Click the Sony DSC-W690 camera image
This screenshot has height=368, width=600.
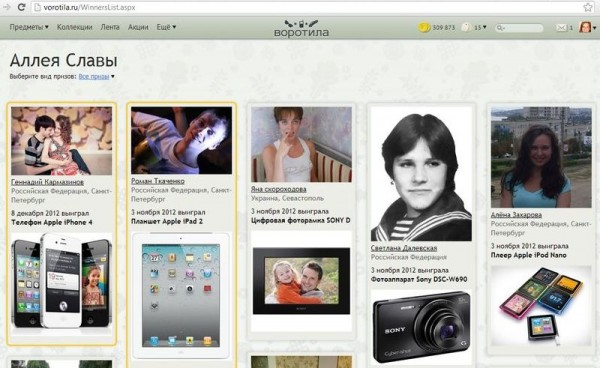[421, 327]
